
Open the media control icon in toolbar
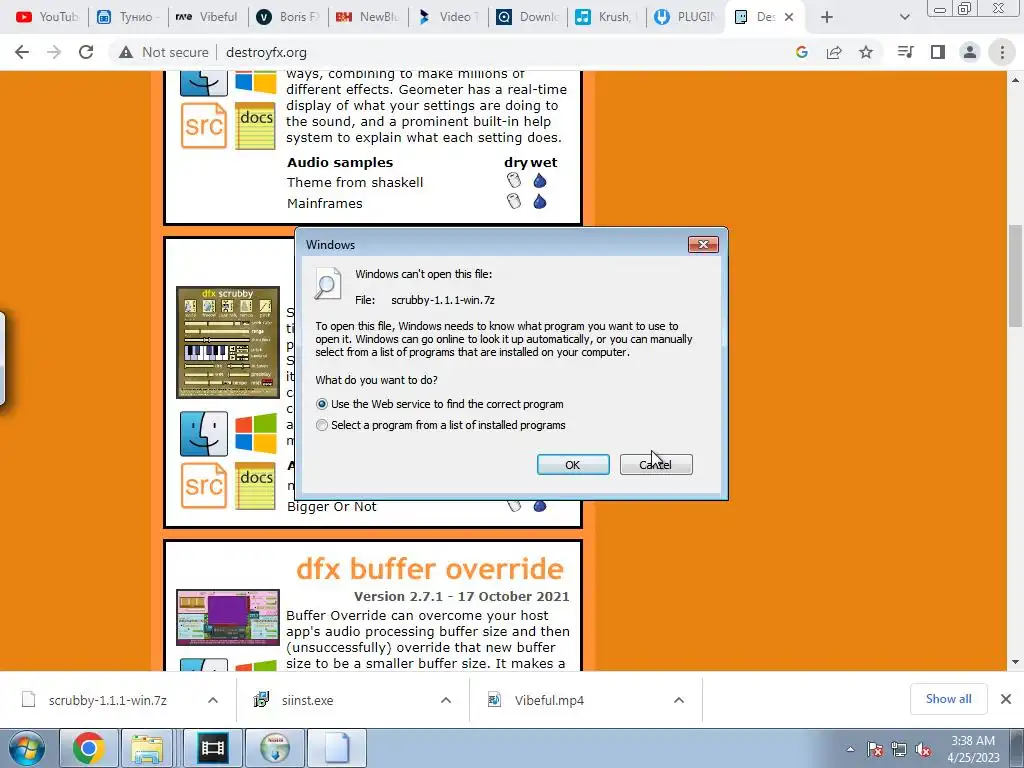point(905,52)
